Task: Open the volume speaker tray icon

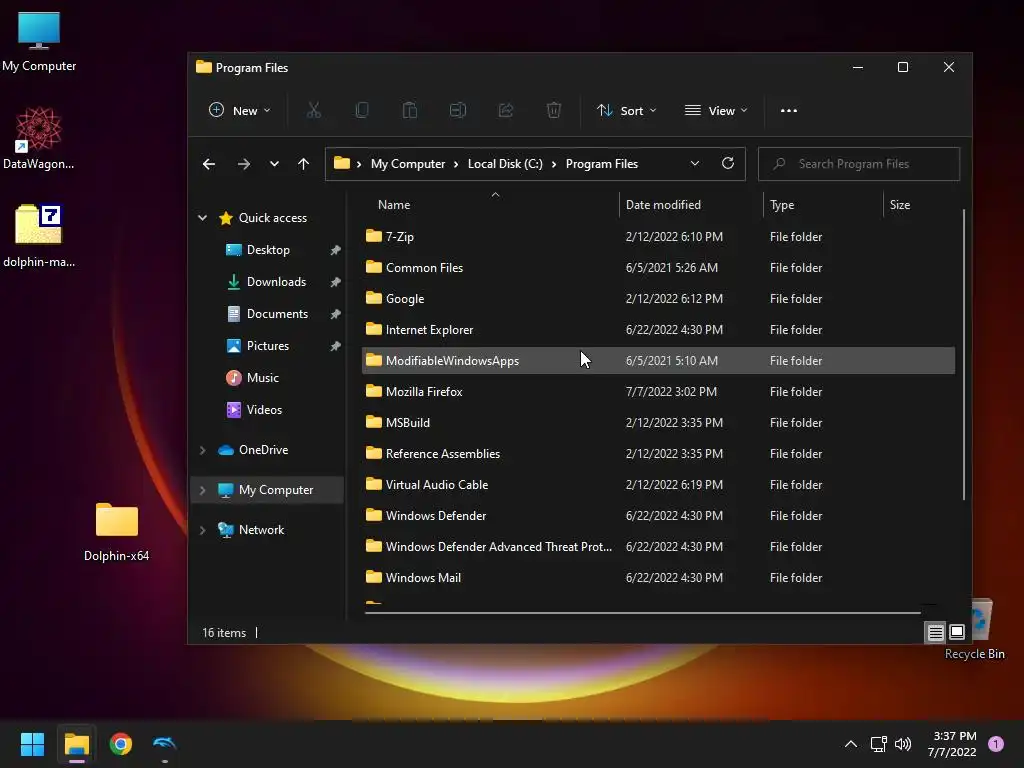Action: pyautogui.click(x=903, y=744)
